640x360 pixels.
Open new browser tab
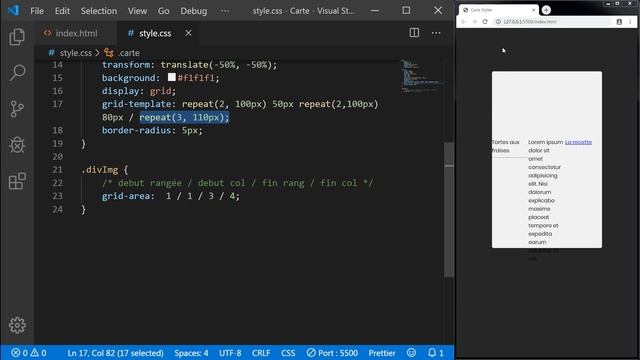click(x=546, y=10)
